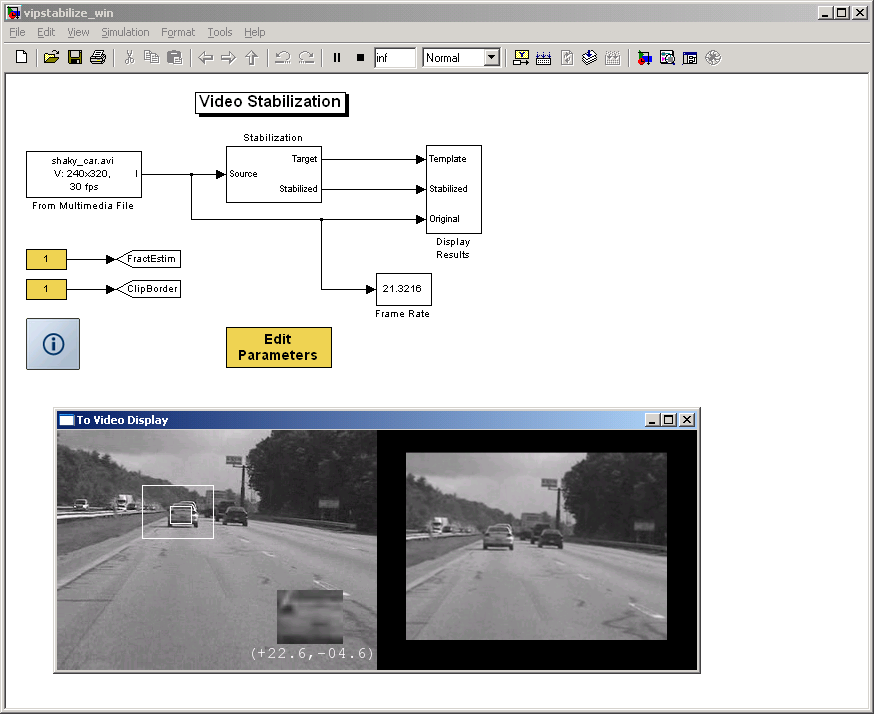Viewport: 874px width, 714px height.
Task: Open the View menu
Action: click(x=78, y=32)
